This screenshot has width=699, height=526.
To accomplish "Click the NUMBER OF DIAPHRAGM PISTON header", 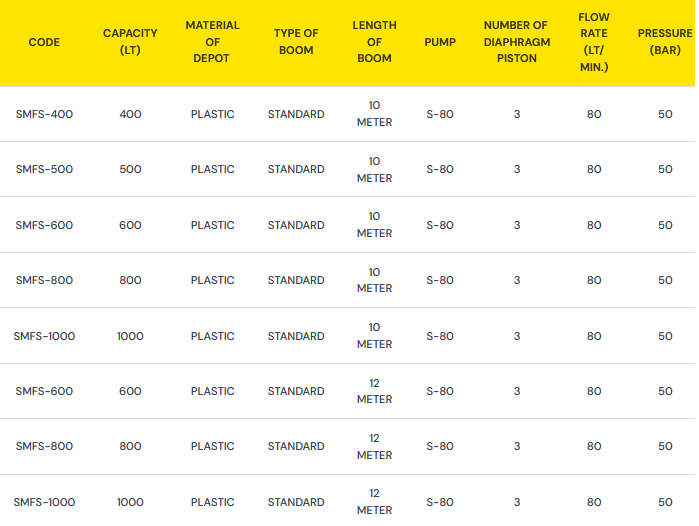I will tap(516, 42).
